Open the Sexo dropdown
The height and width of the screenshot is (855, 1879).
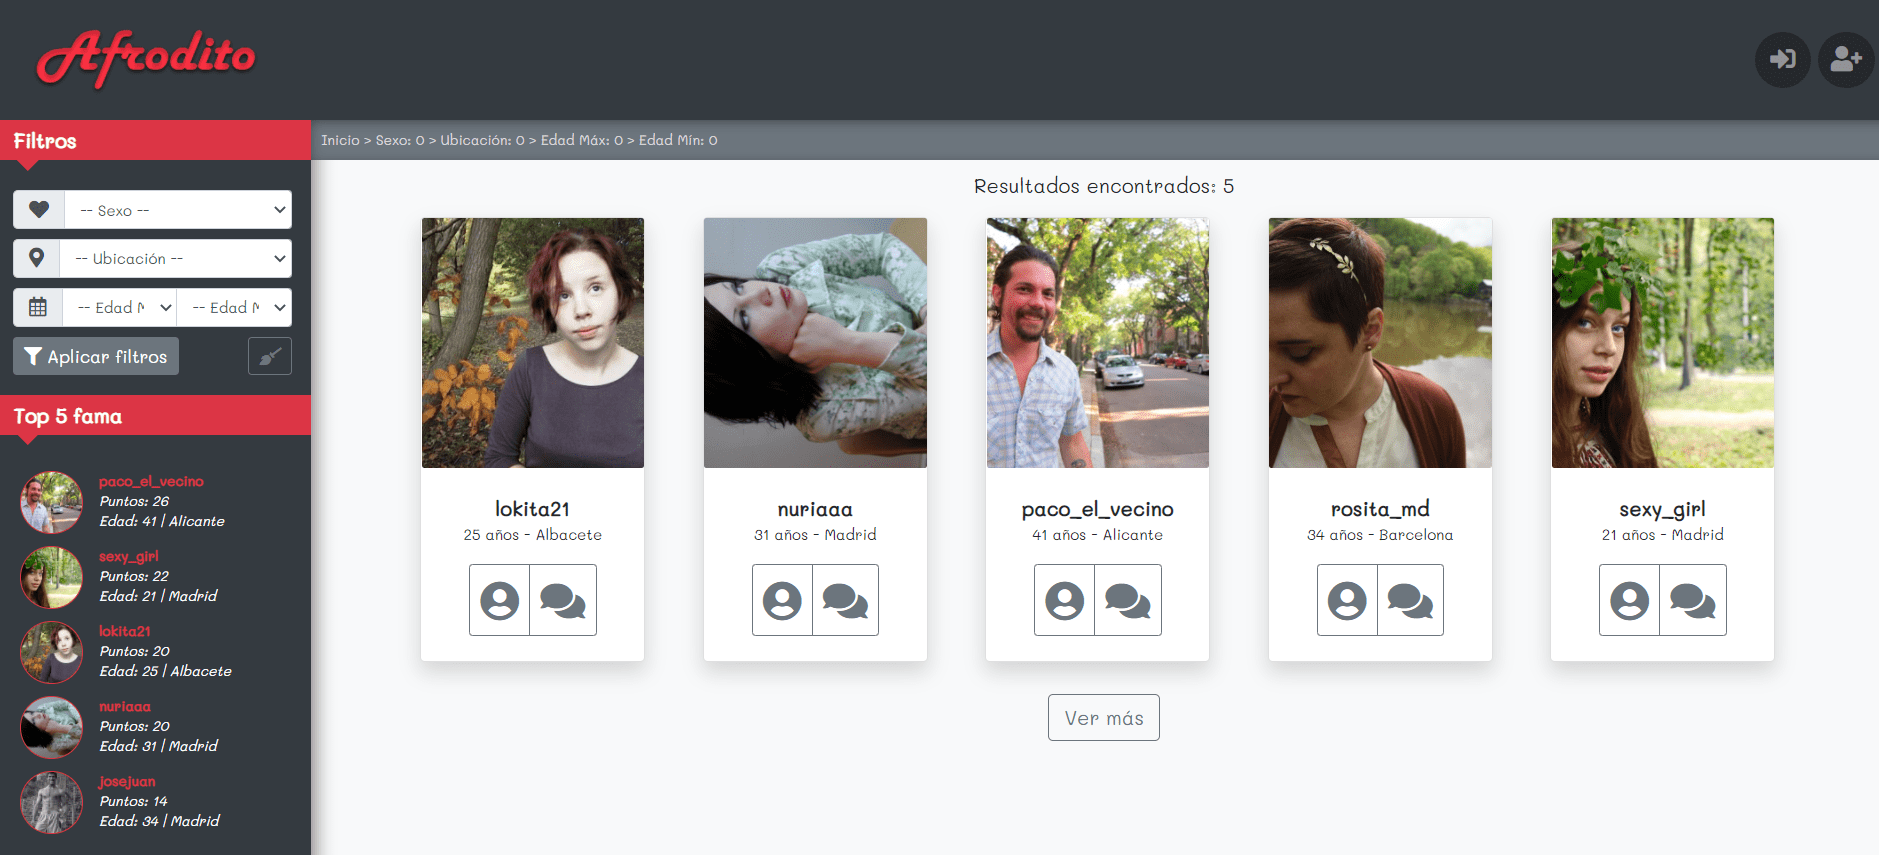pyautogui.click(x=178, y=210)
